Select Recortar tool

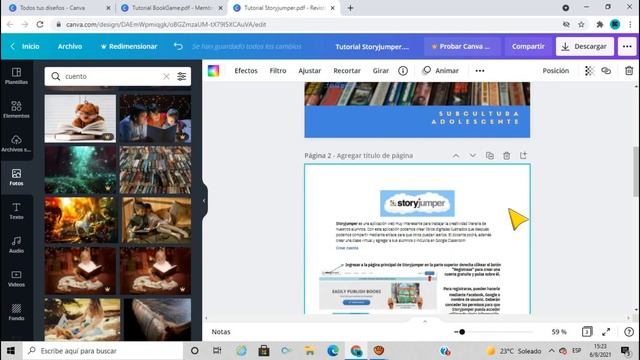tap(347, 71)
